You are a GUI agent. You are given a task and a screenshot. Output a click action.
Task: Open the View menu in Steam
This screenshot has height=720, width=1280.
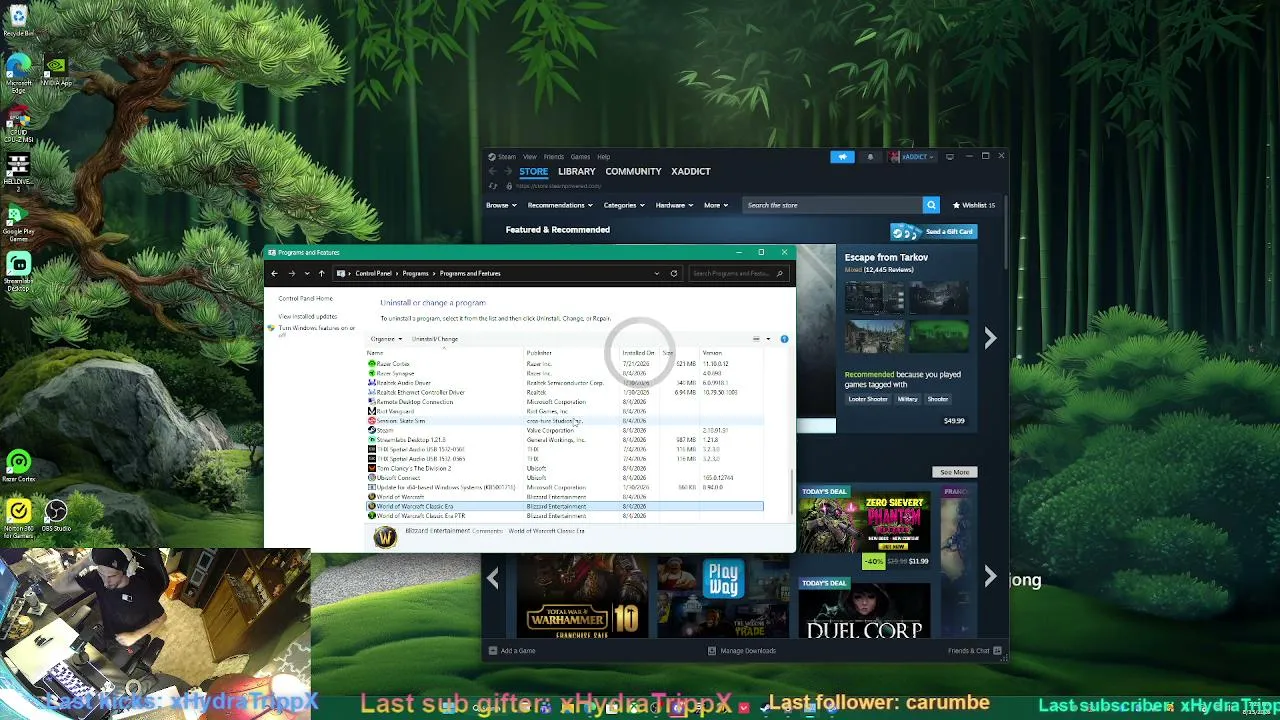pos(530,157)
